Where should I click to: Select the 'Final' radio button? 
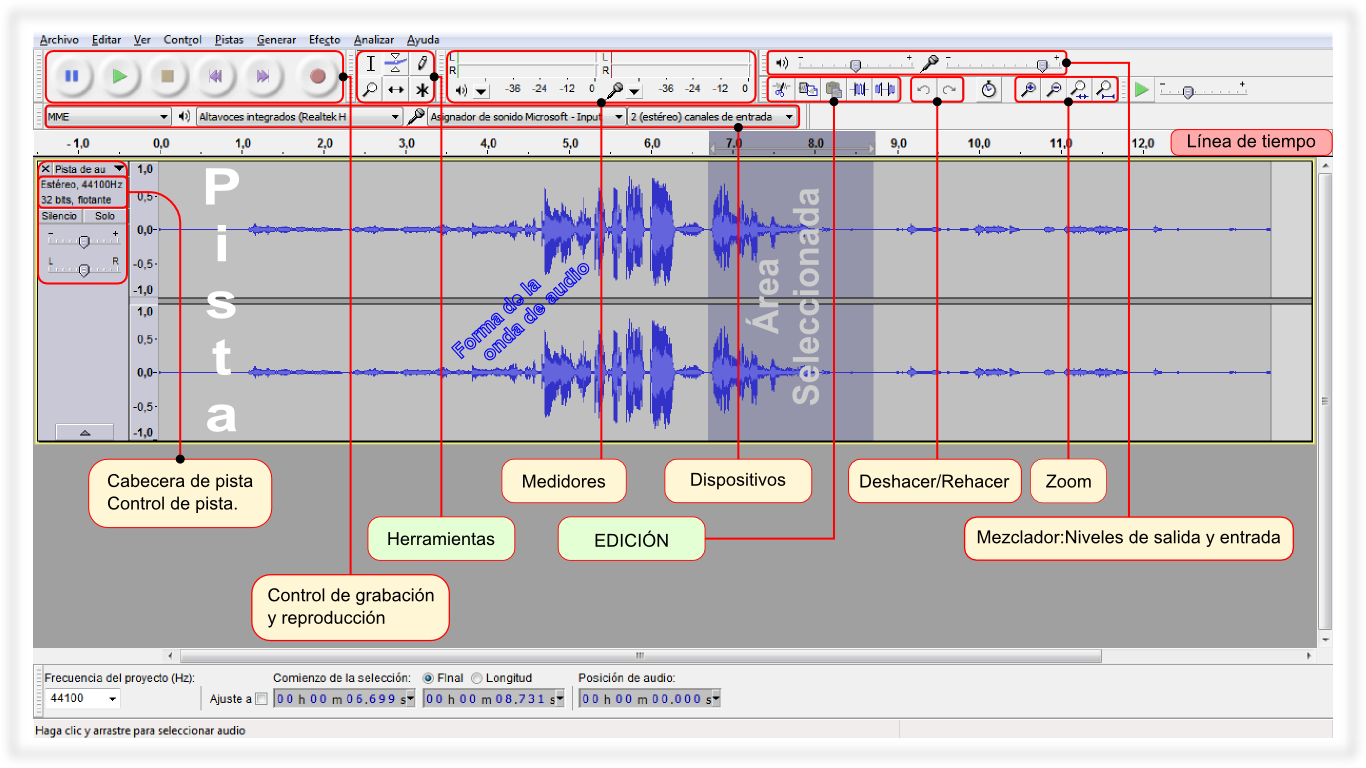[x=428, y=678]
